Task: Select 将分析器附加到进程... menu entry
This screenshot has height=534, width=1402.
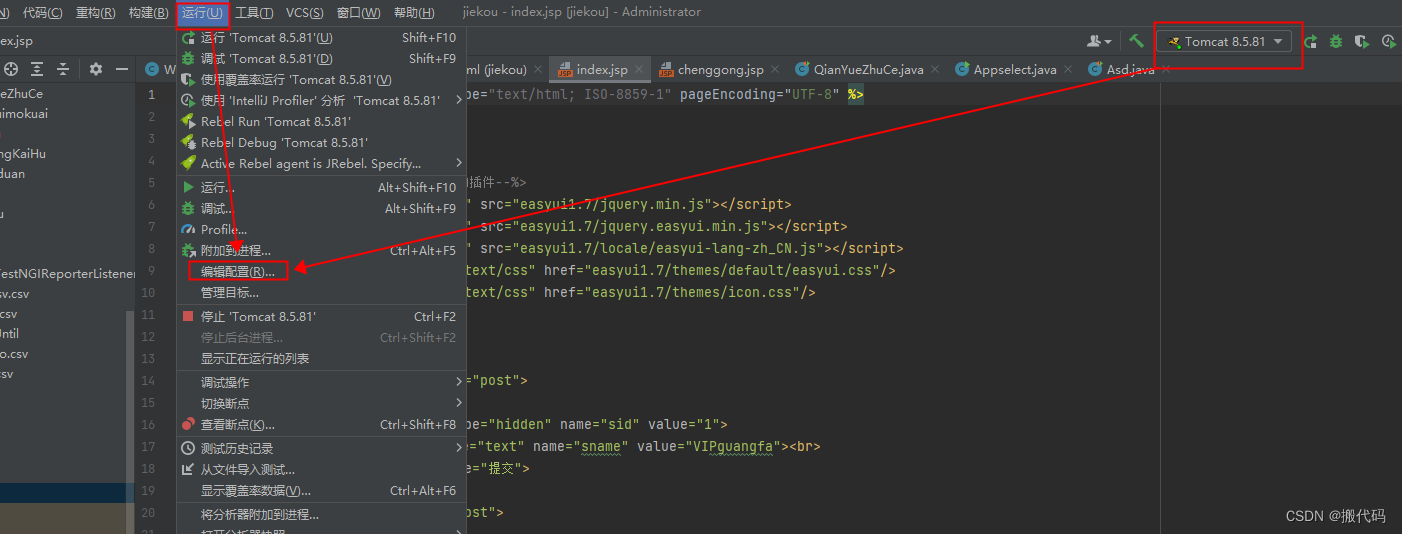Action: 321,514
